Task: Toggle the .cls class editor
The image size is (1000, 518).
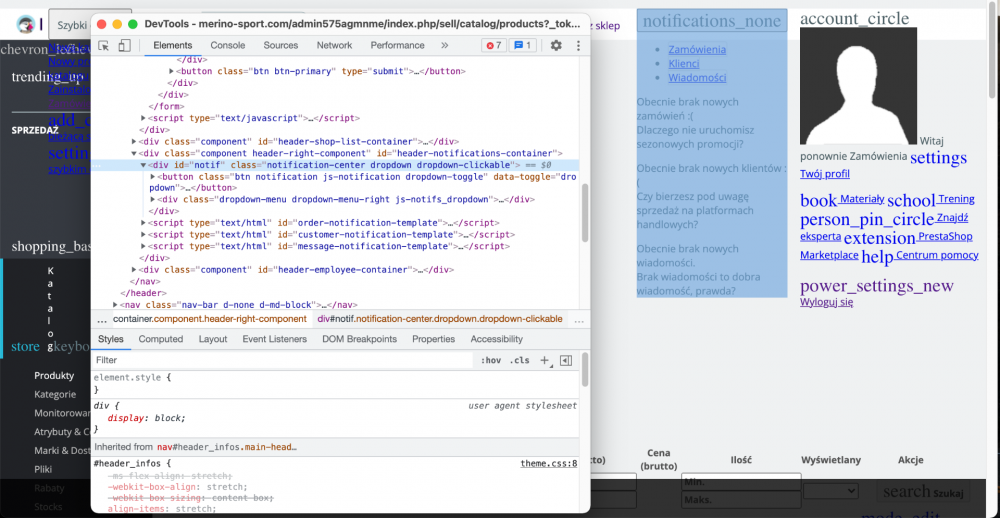Action: (x=520, y=360)
